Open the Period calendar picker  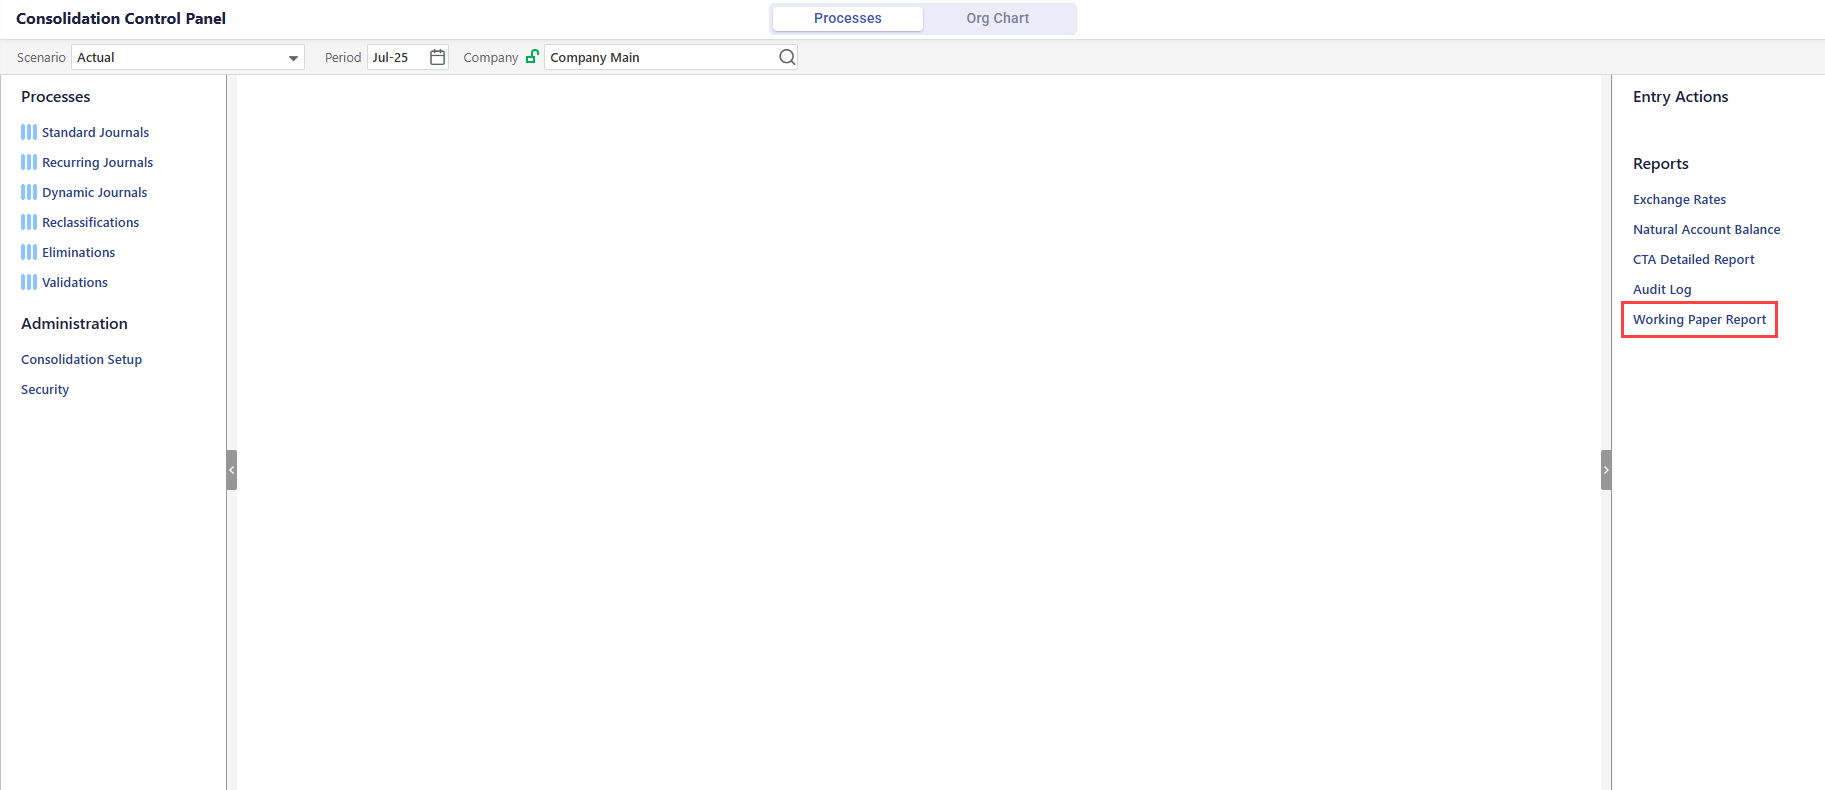[437, 57]
